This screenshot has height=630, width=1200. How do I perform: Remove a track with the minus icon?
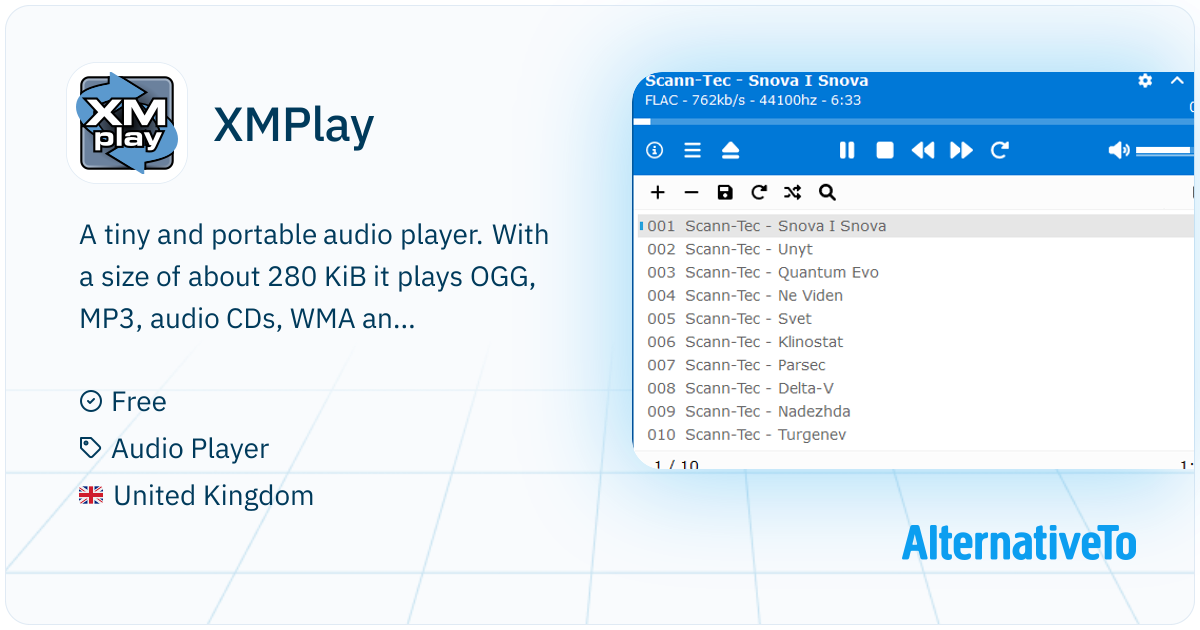click(x=691, y=192)
